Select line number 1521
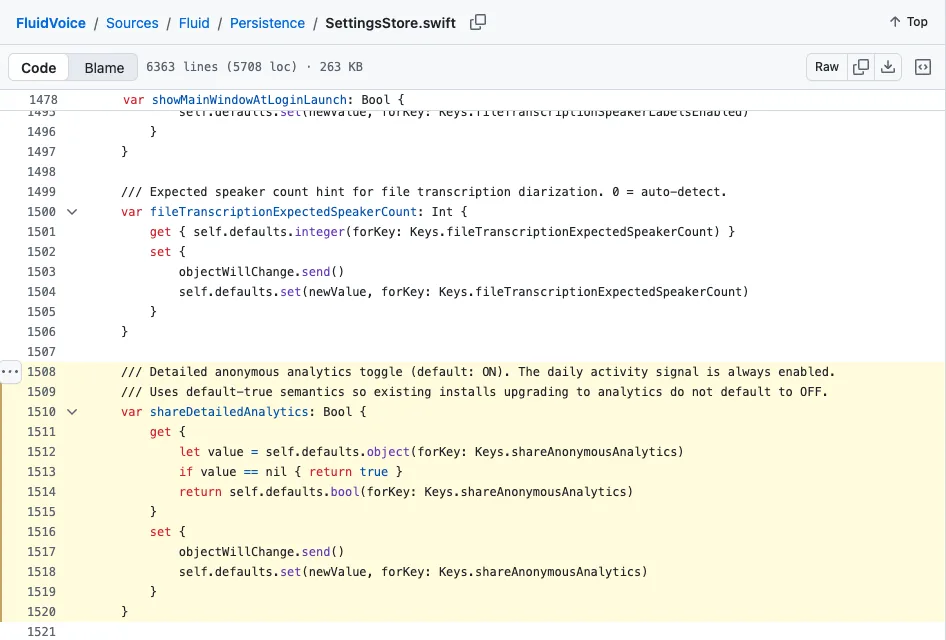This screenshot has height=640, width=946. 42,632
